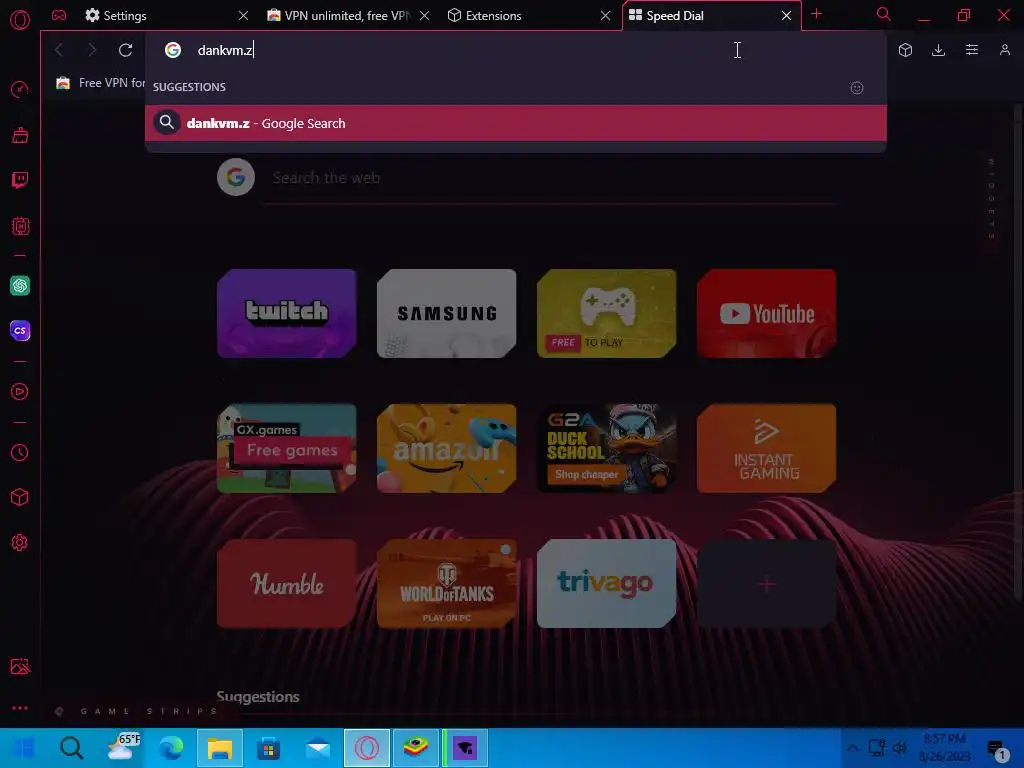Select dankvm.z Google Search suggestion

tap(516, 123)
